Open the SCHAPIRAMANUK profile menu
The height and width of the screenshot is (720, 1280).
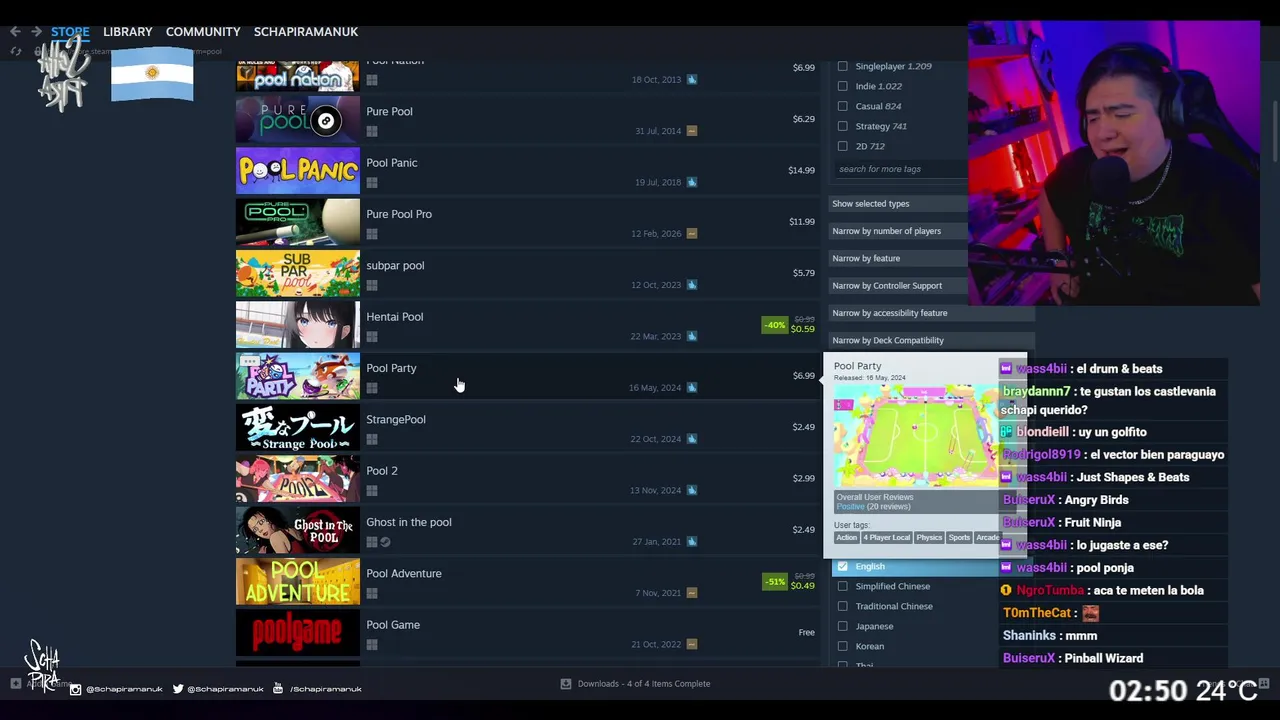coord(306,32)
